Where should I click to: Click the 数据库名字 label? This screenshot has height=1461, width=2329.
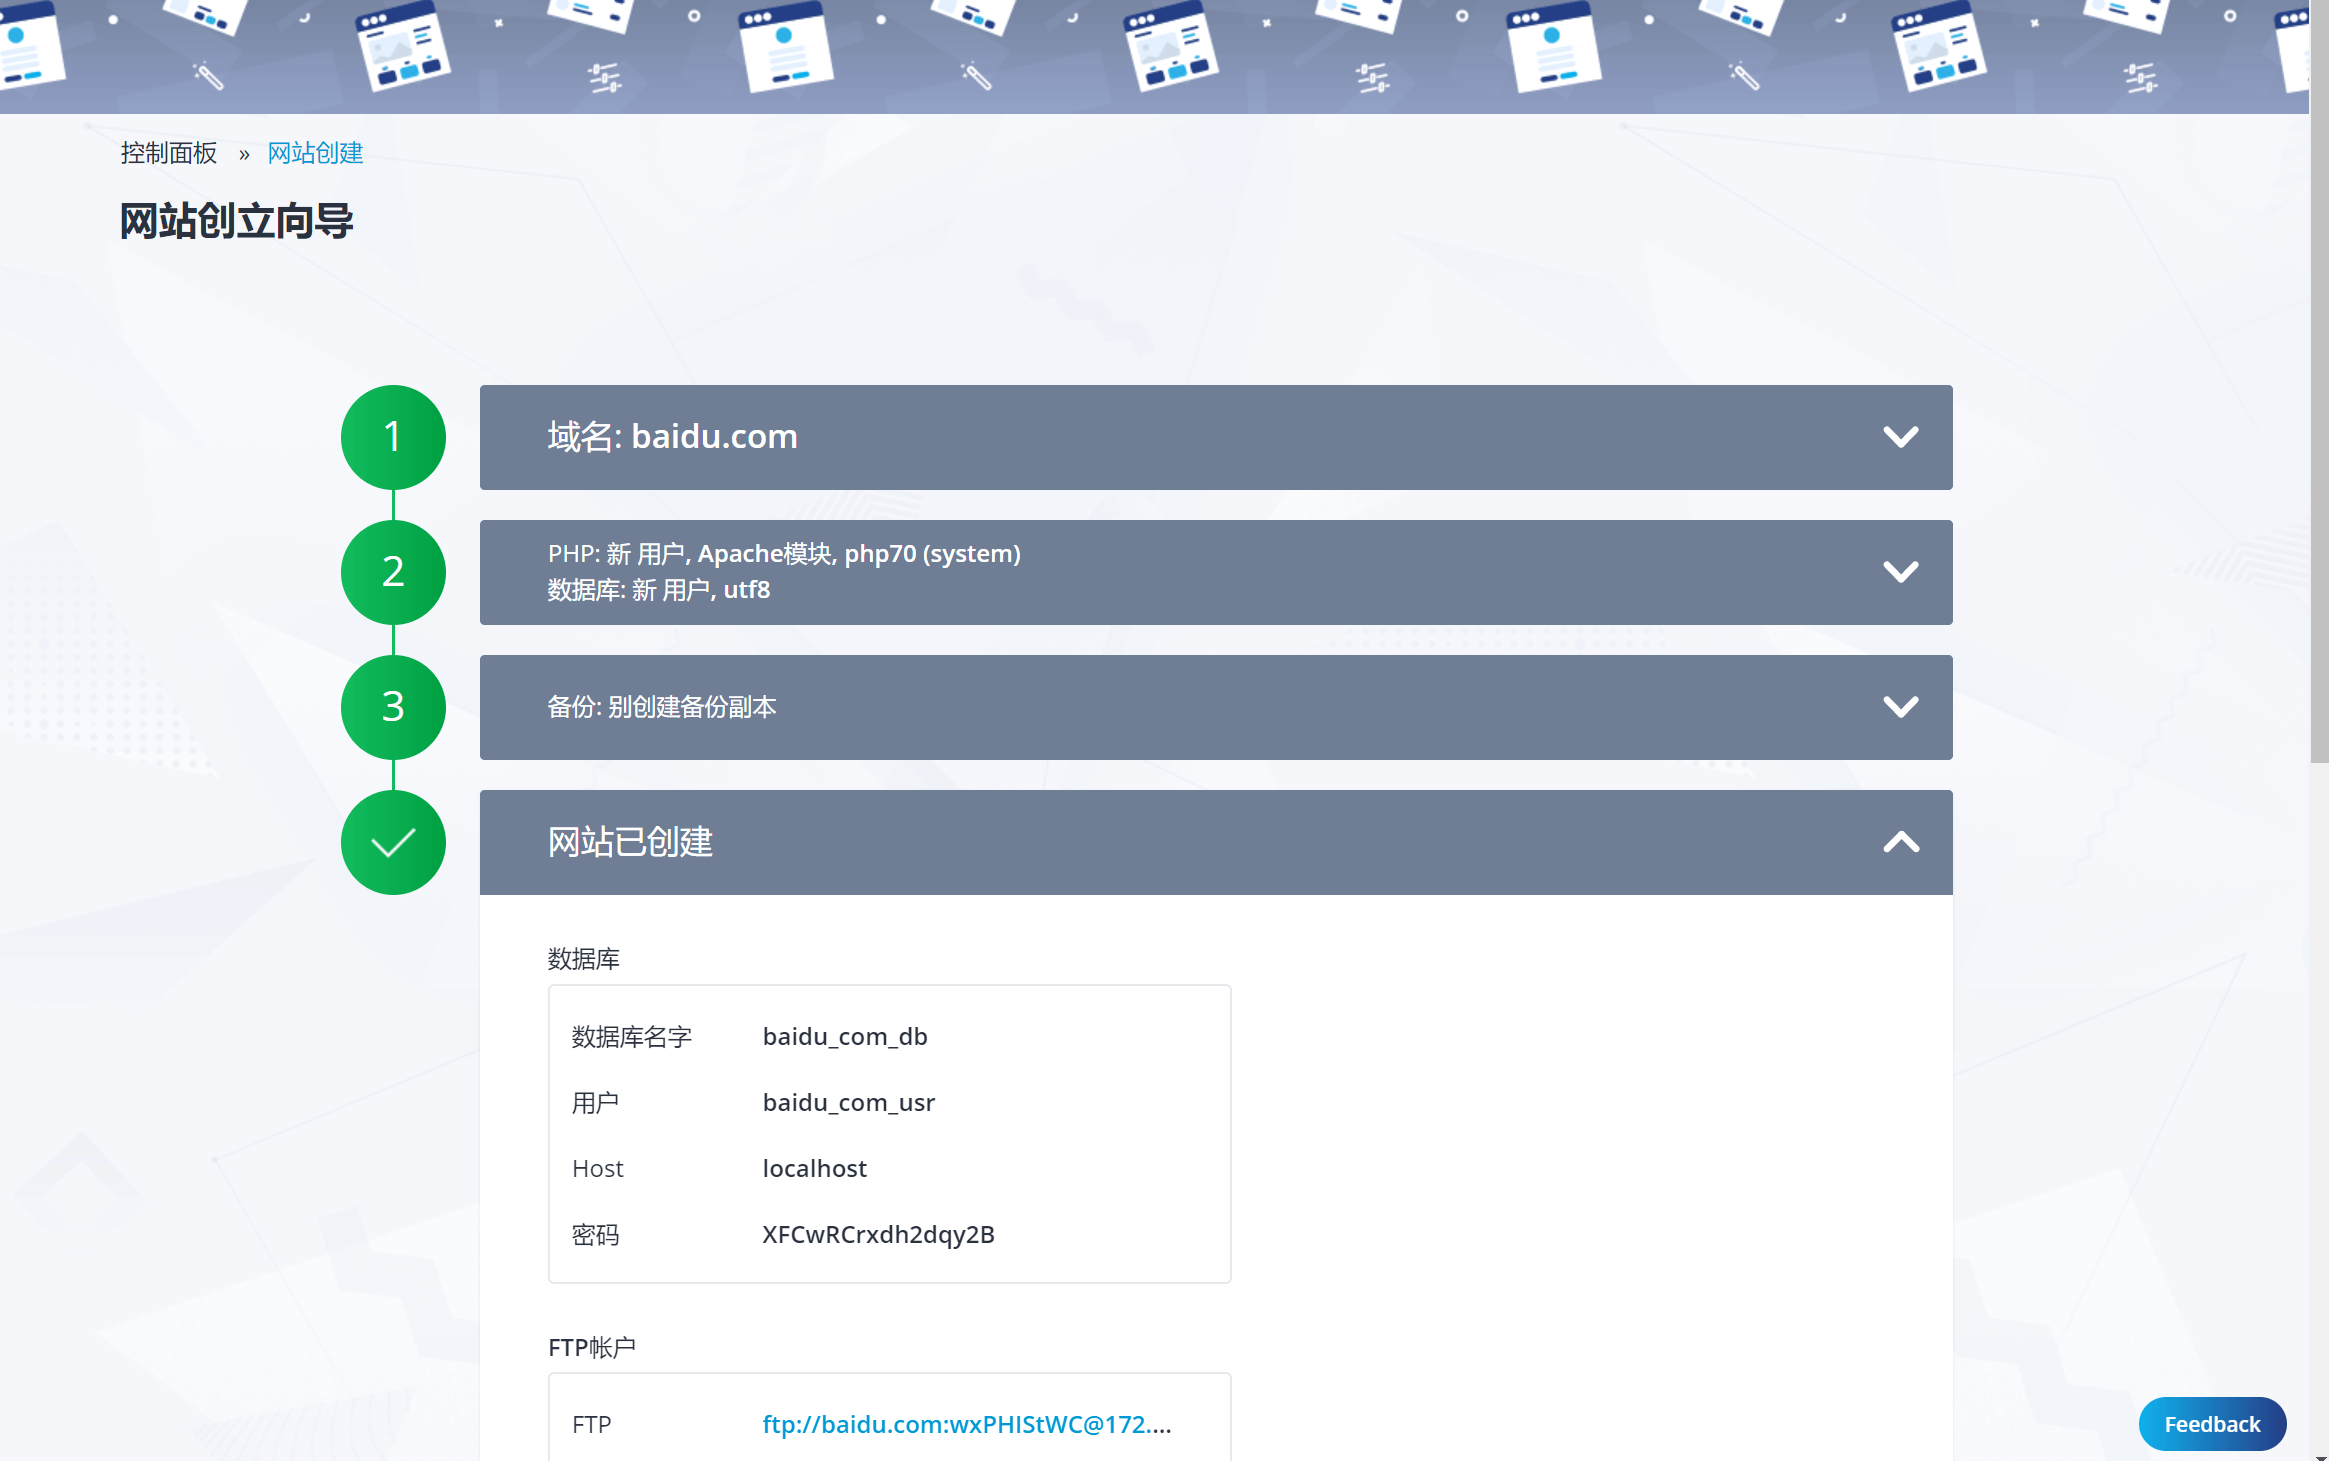[631, 1037]
